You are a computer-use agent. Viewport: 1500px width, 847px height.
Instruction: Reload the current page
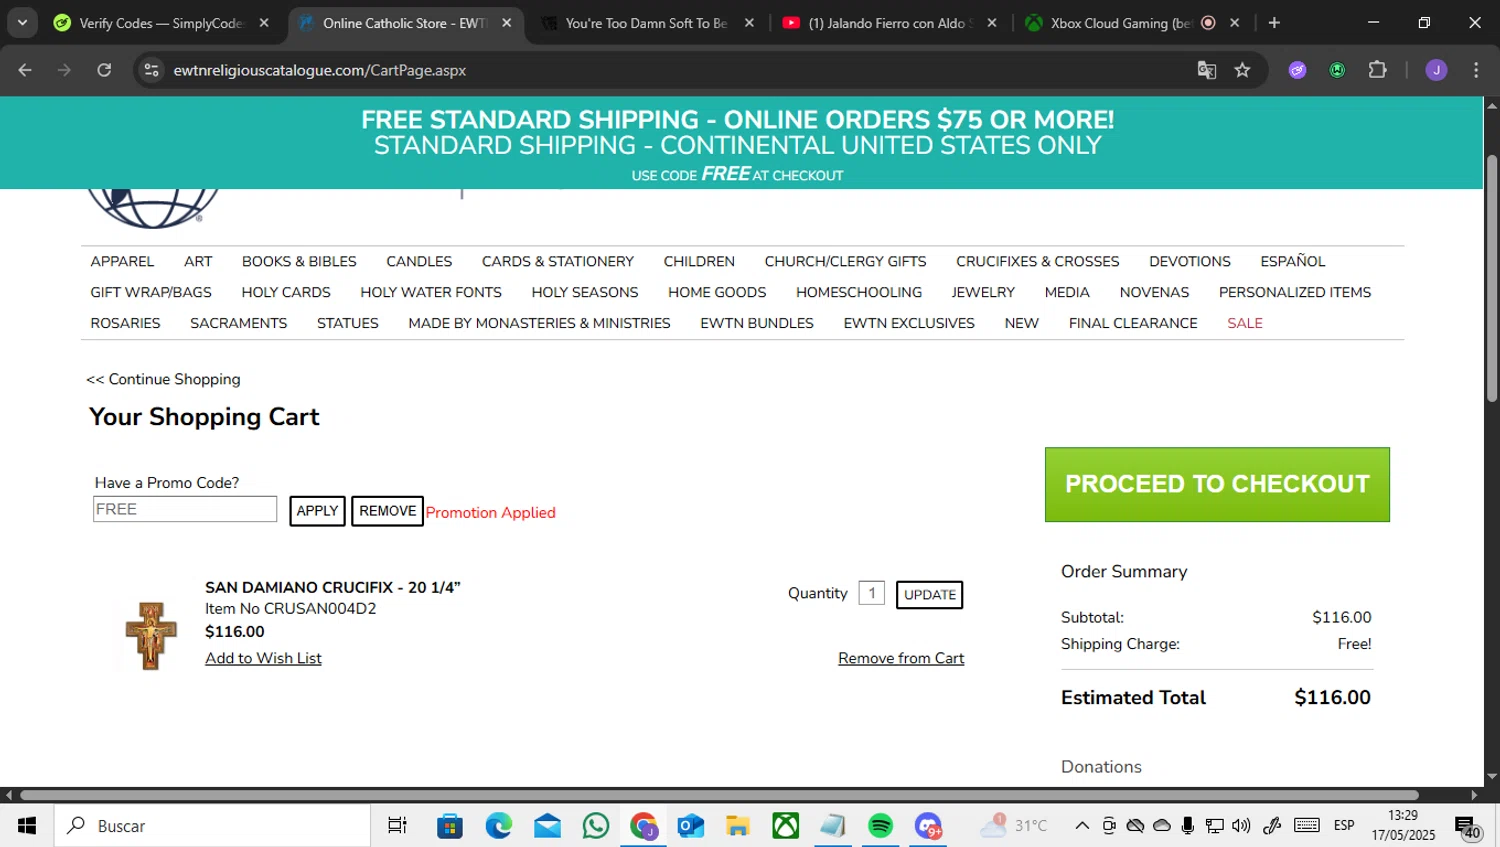pyautogui.click(x=104, y=70)
